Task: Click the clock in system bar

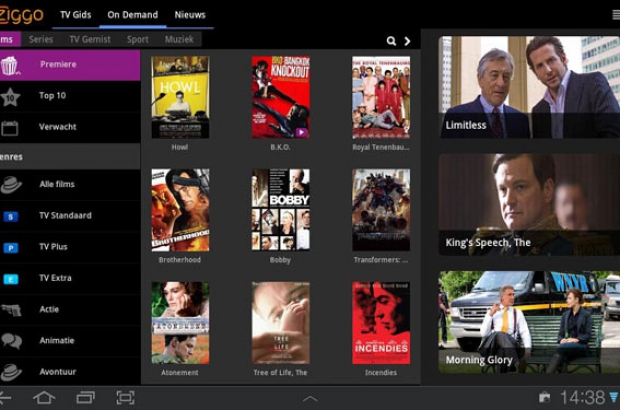Action: pyautogui.click(x=581, y=398)
